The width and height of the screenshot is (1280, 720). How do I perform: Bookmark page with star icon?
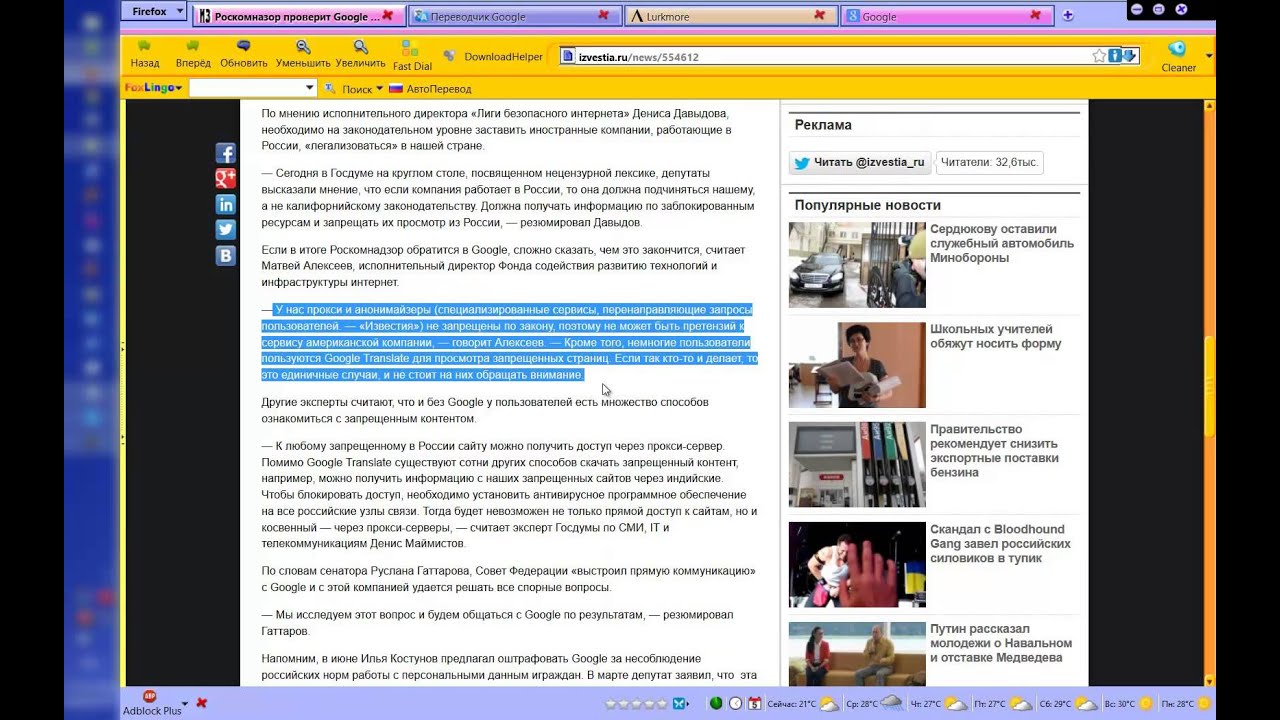(1099, 56)
